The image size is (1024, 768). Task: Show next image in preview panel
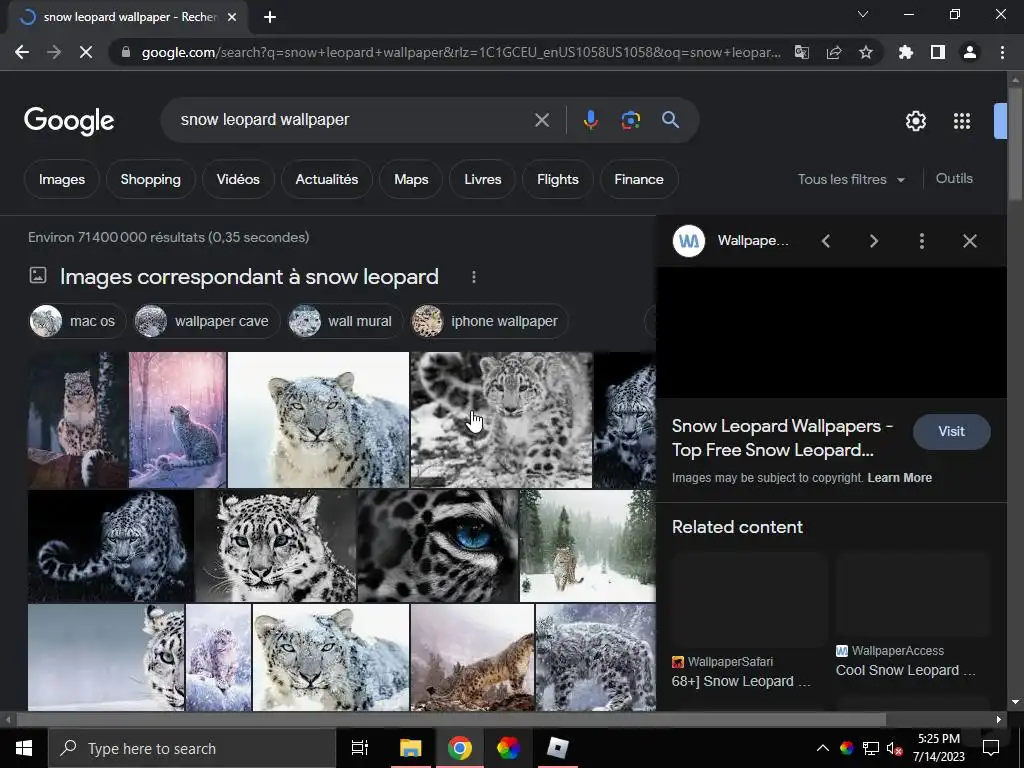(x=874, y=241)
